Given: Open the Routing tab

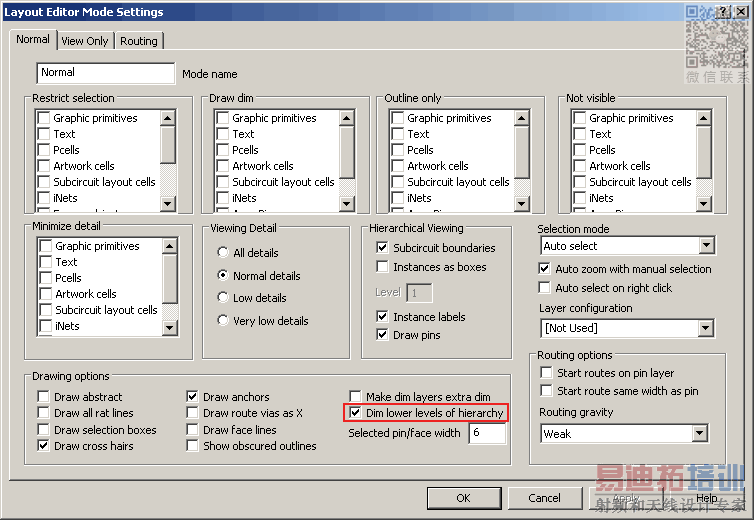Looking at the screenshot, I should [x=139, y=41].
